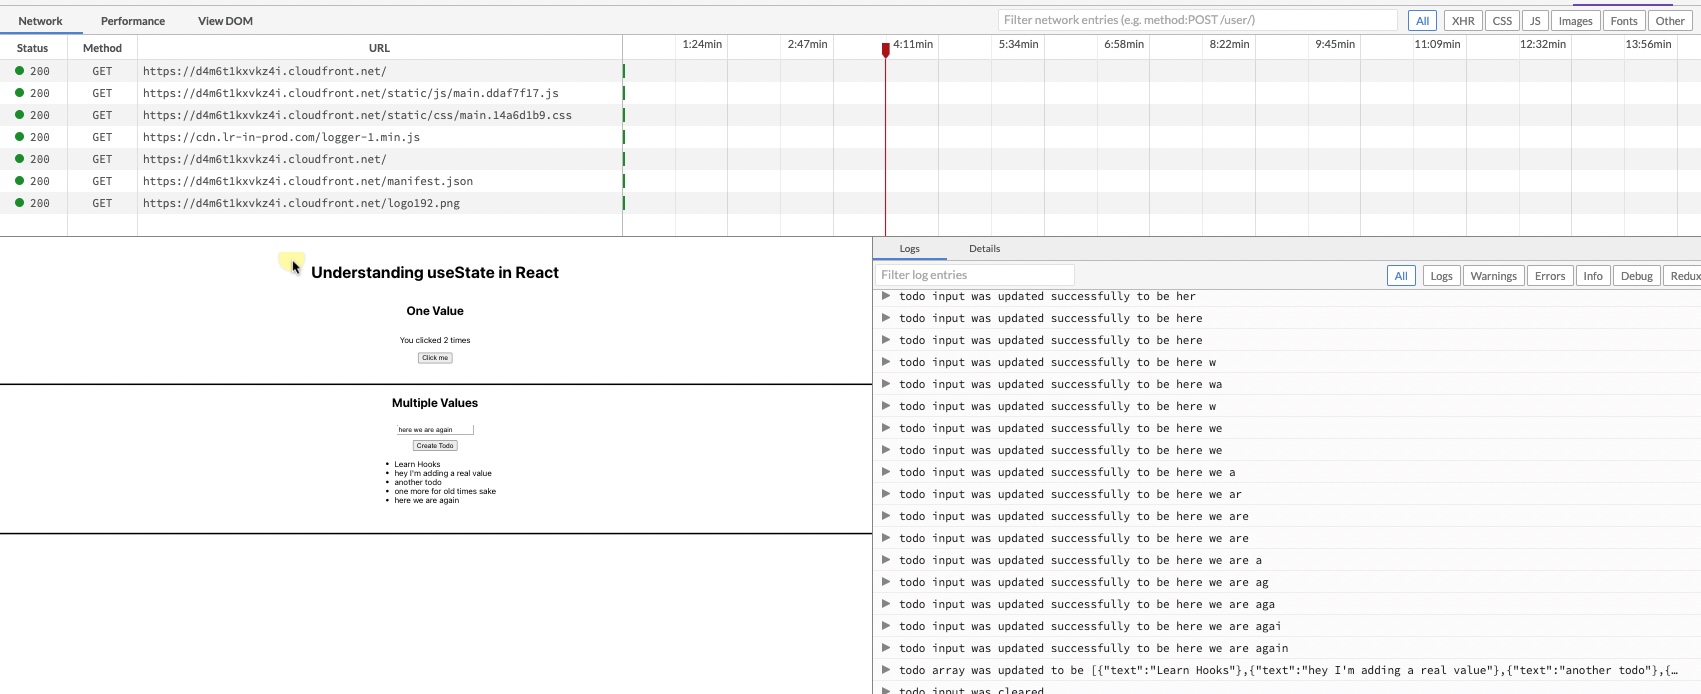Screen dimensions: 1701x694
Task: Click the filter network entries field
Action: click(1197, 20)
